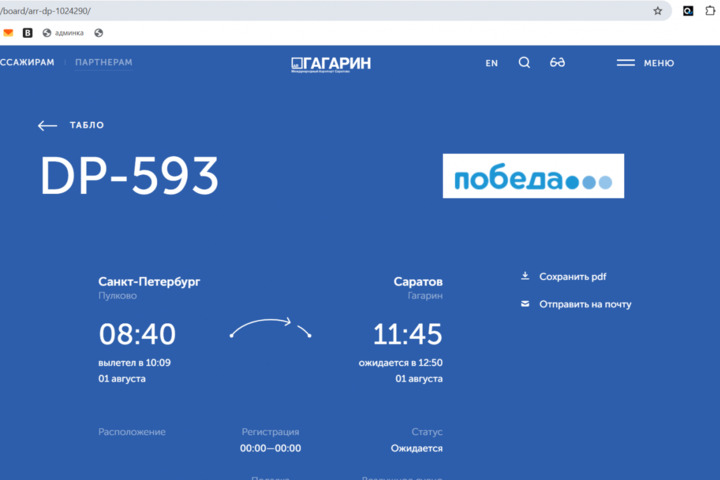
Task: Open the unnamed globe bookmark after админка
Action: (x=98, y=33)
